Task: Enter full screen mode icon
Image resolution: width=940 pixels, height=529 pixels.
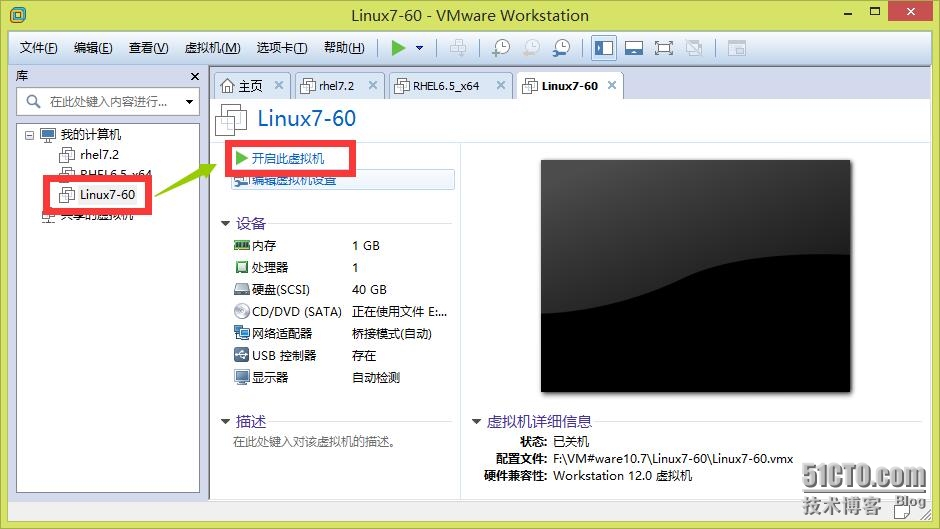Action: click(x=664, y=48)
